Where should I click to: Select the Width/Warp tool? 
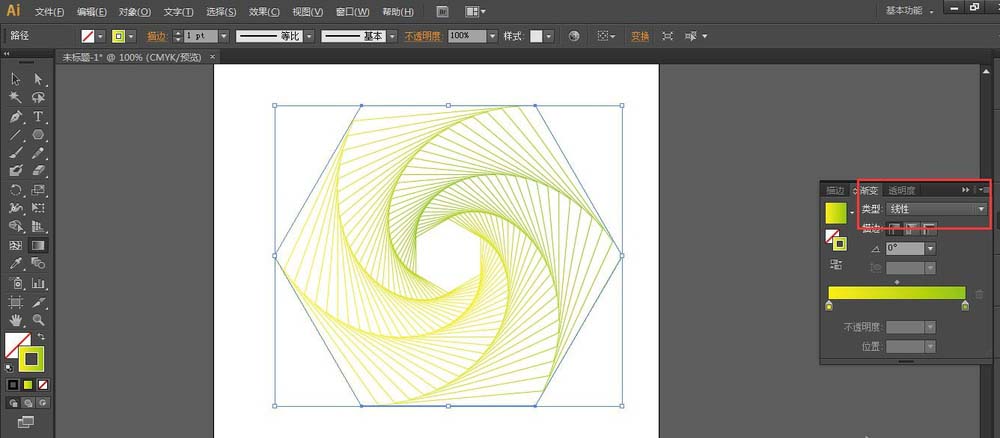(16, 208)
